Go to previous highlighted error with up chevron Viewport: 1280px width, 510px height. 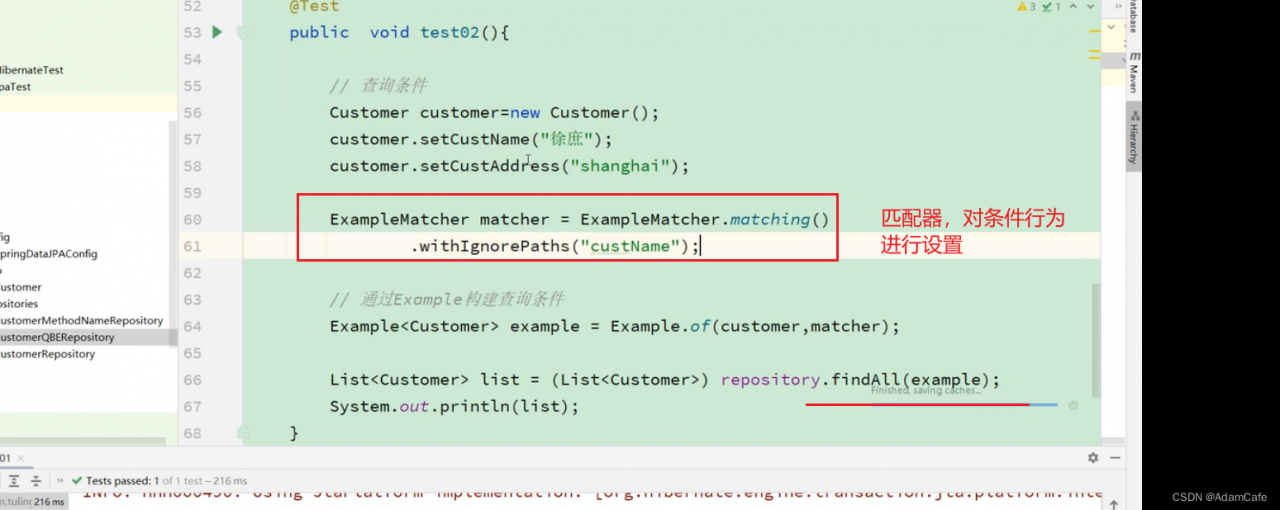(x=1071, y=6)
